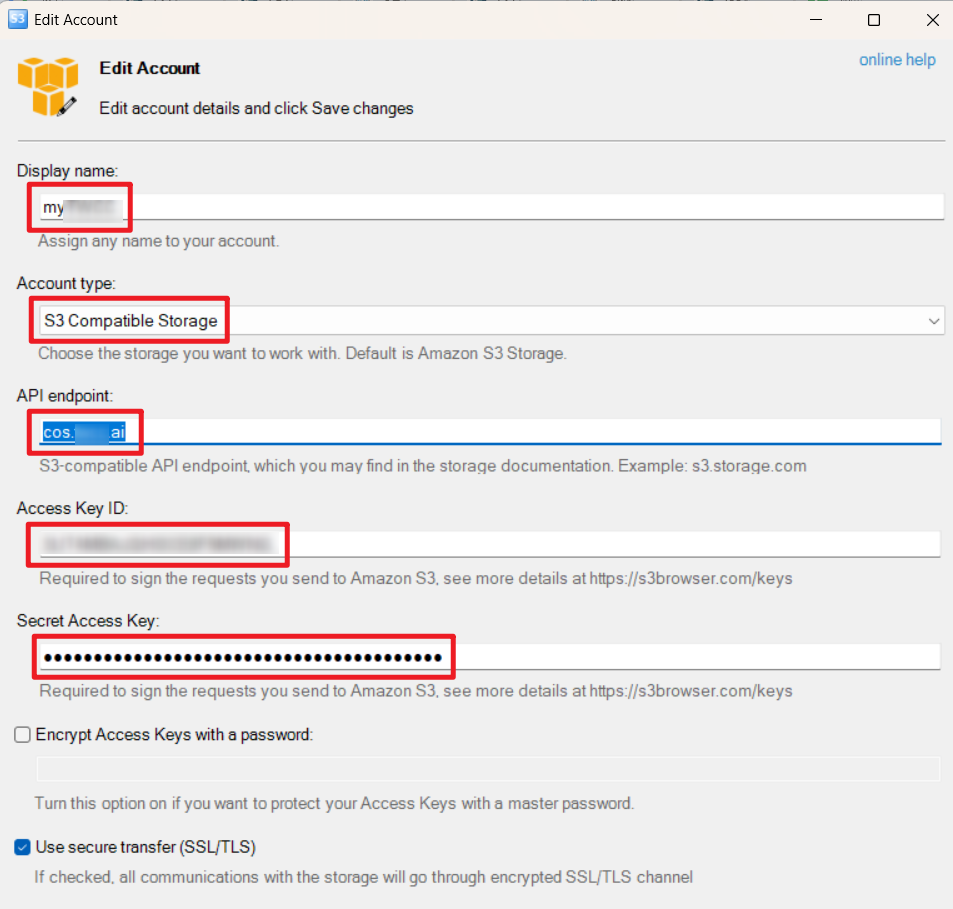The width and height of the screenshot is (953, 909).
Task: Open the online help link
Action: pyautogui.click(x=897, y=60)
